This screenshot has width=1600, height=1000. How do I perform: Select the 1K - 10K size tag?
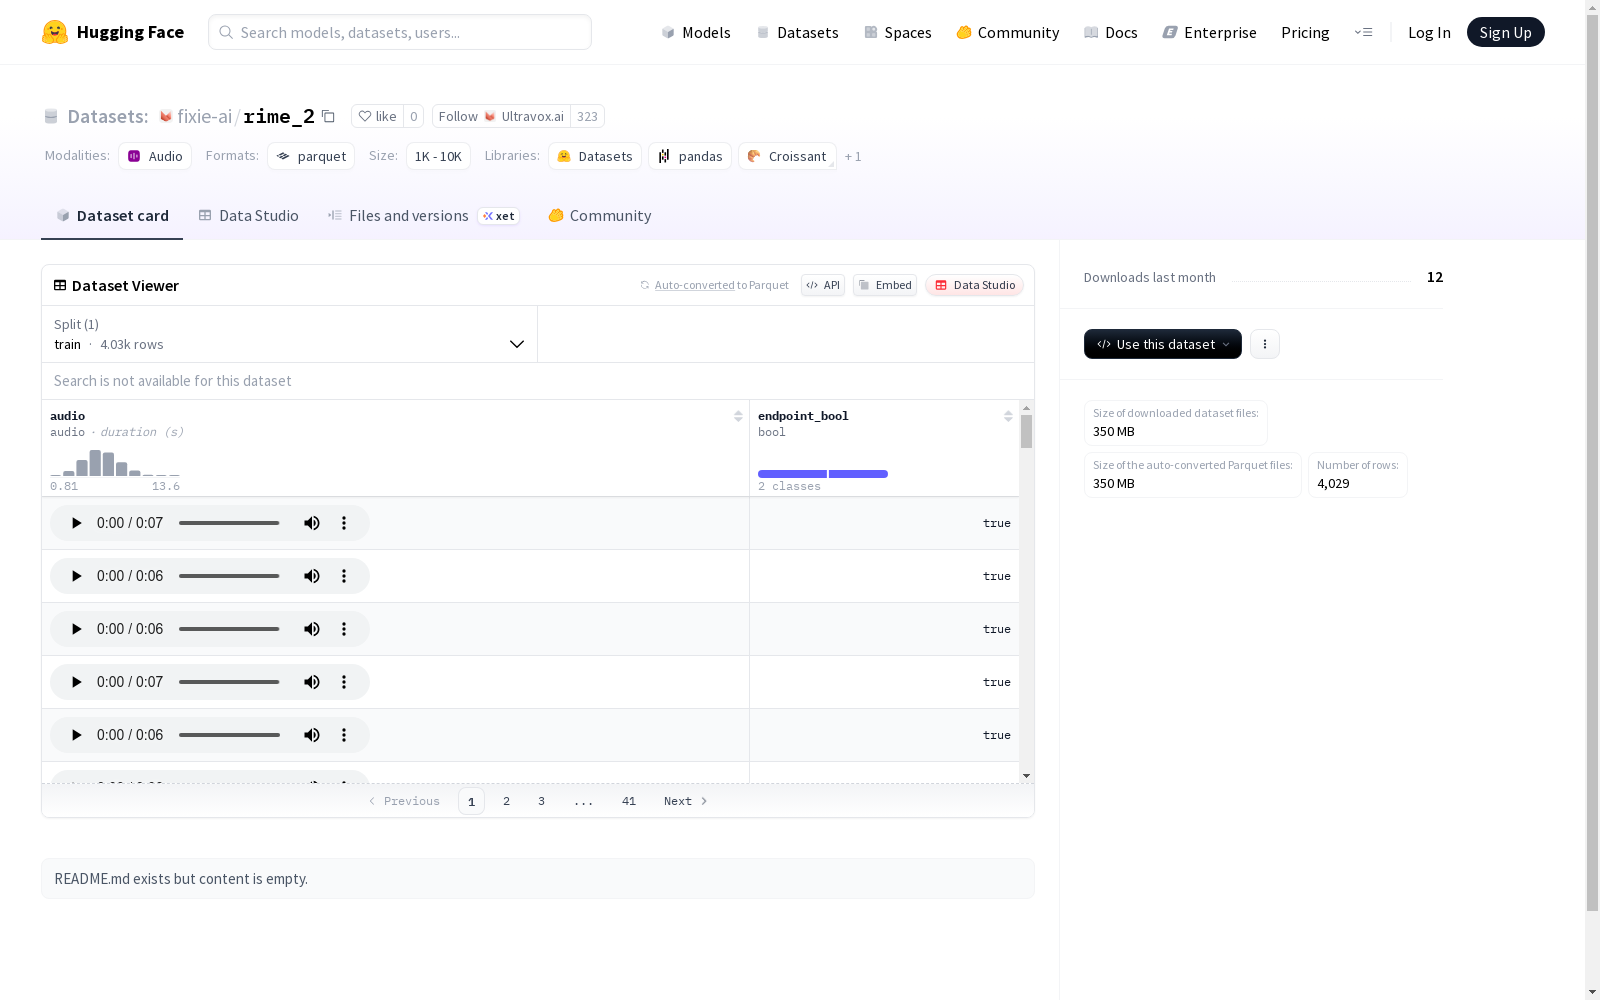[x=438, y=156]
